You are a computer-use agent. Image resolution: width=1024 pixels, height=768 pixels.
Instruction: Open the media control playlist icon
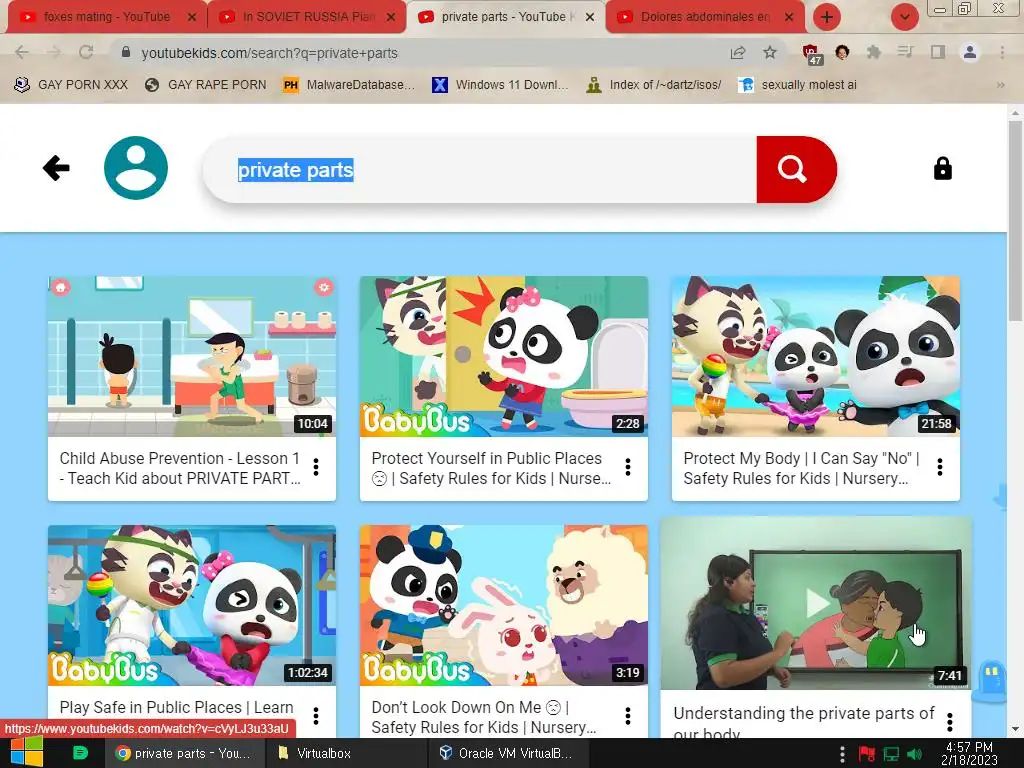tap(905, 52)
